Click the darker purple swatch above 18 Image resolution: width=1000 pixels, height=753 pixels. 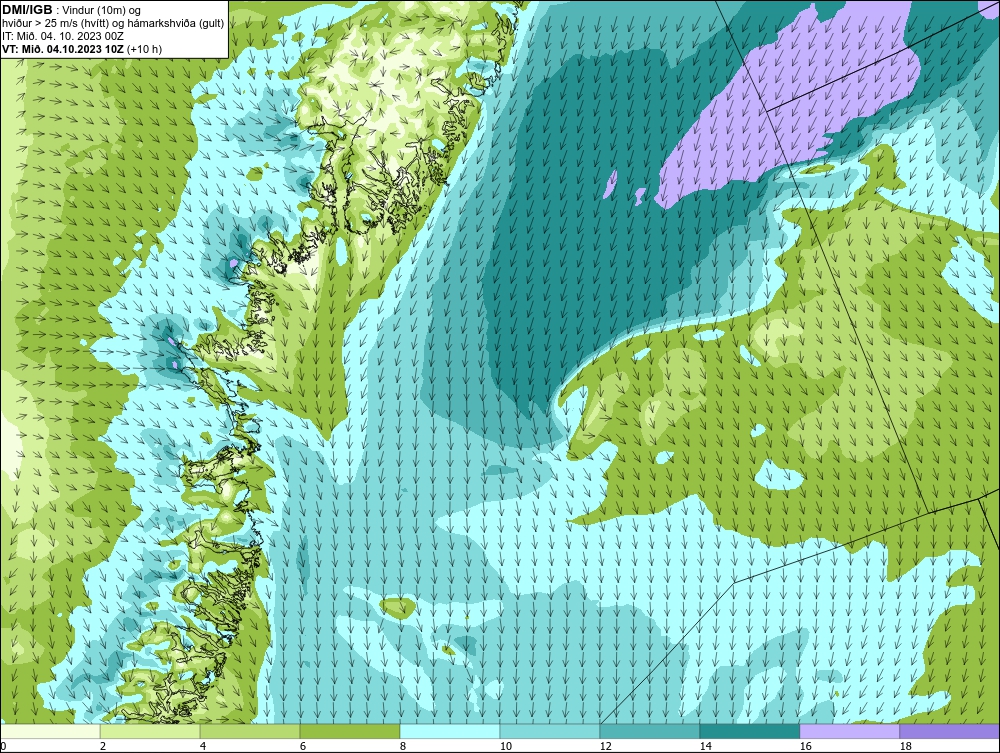pos(950,731)
